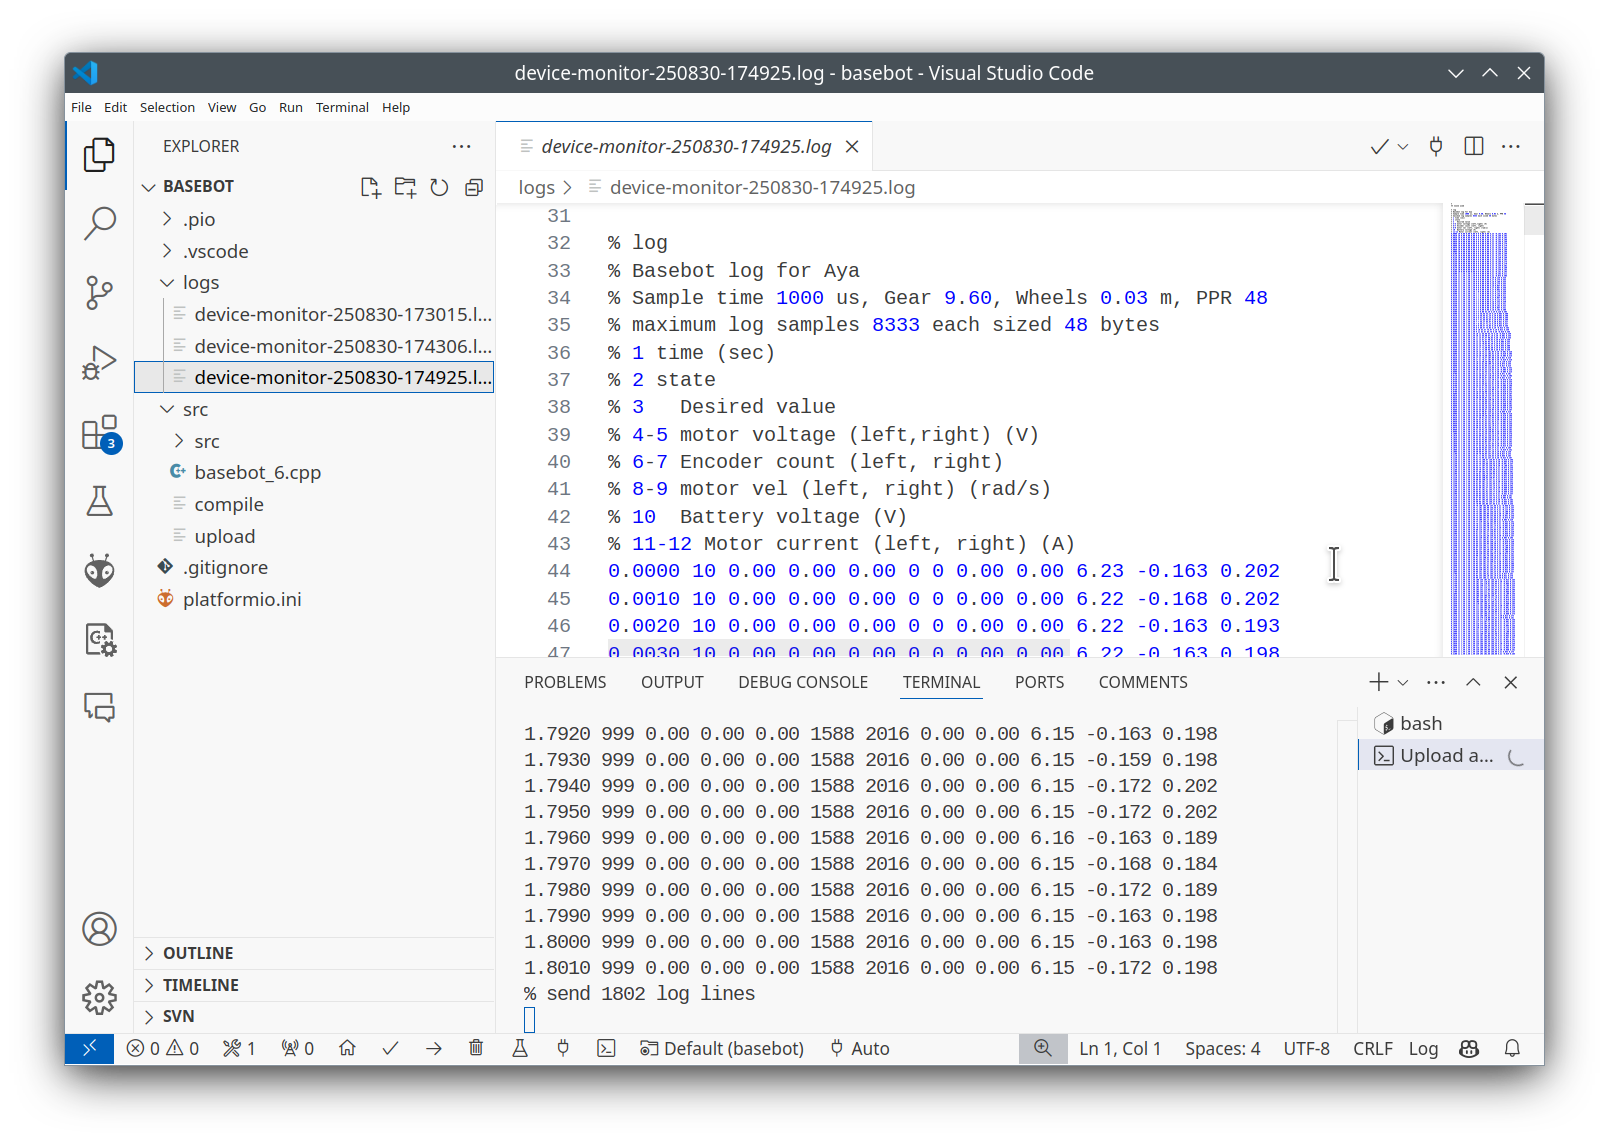This screenshot has width=1609, height=1142.
Task: Open the Testing flask view
Action: tap(99, 501)
